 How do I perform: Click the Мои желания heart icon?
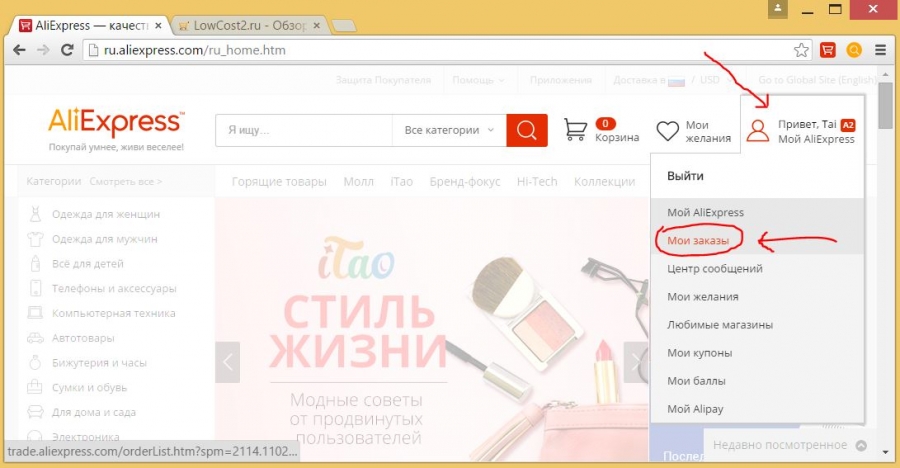coord(668,131)
